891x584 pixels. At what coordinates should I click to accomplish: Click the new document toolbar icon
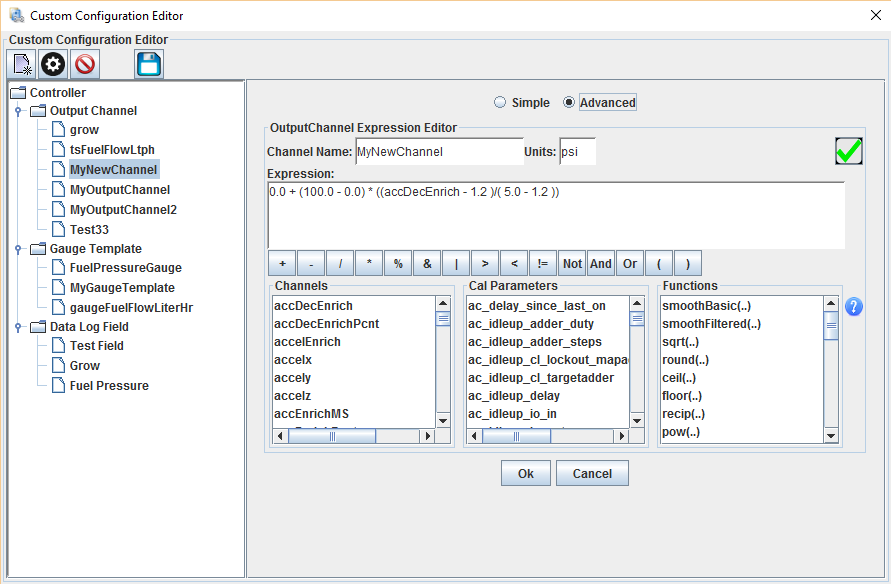23,65
